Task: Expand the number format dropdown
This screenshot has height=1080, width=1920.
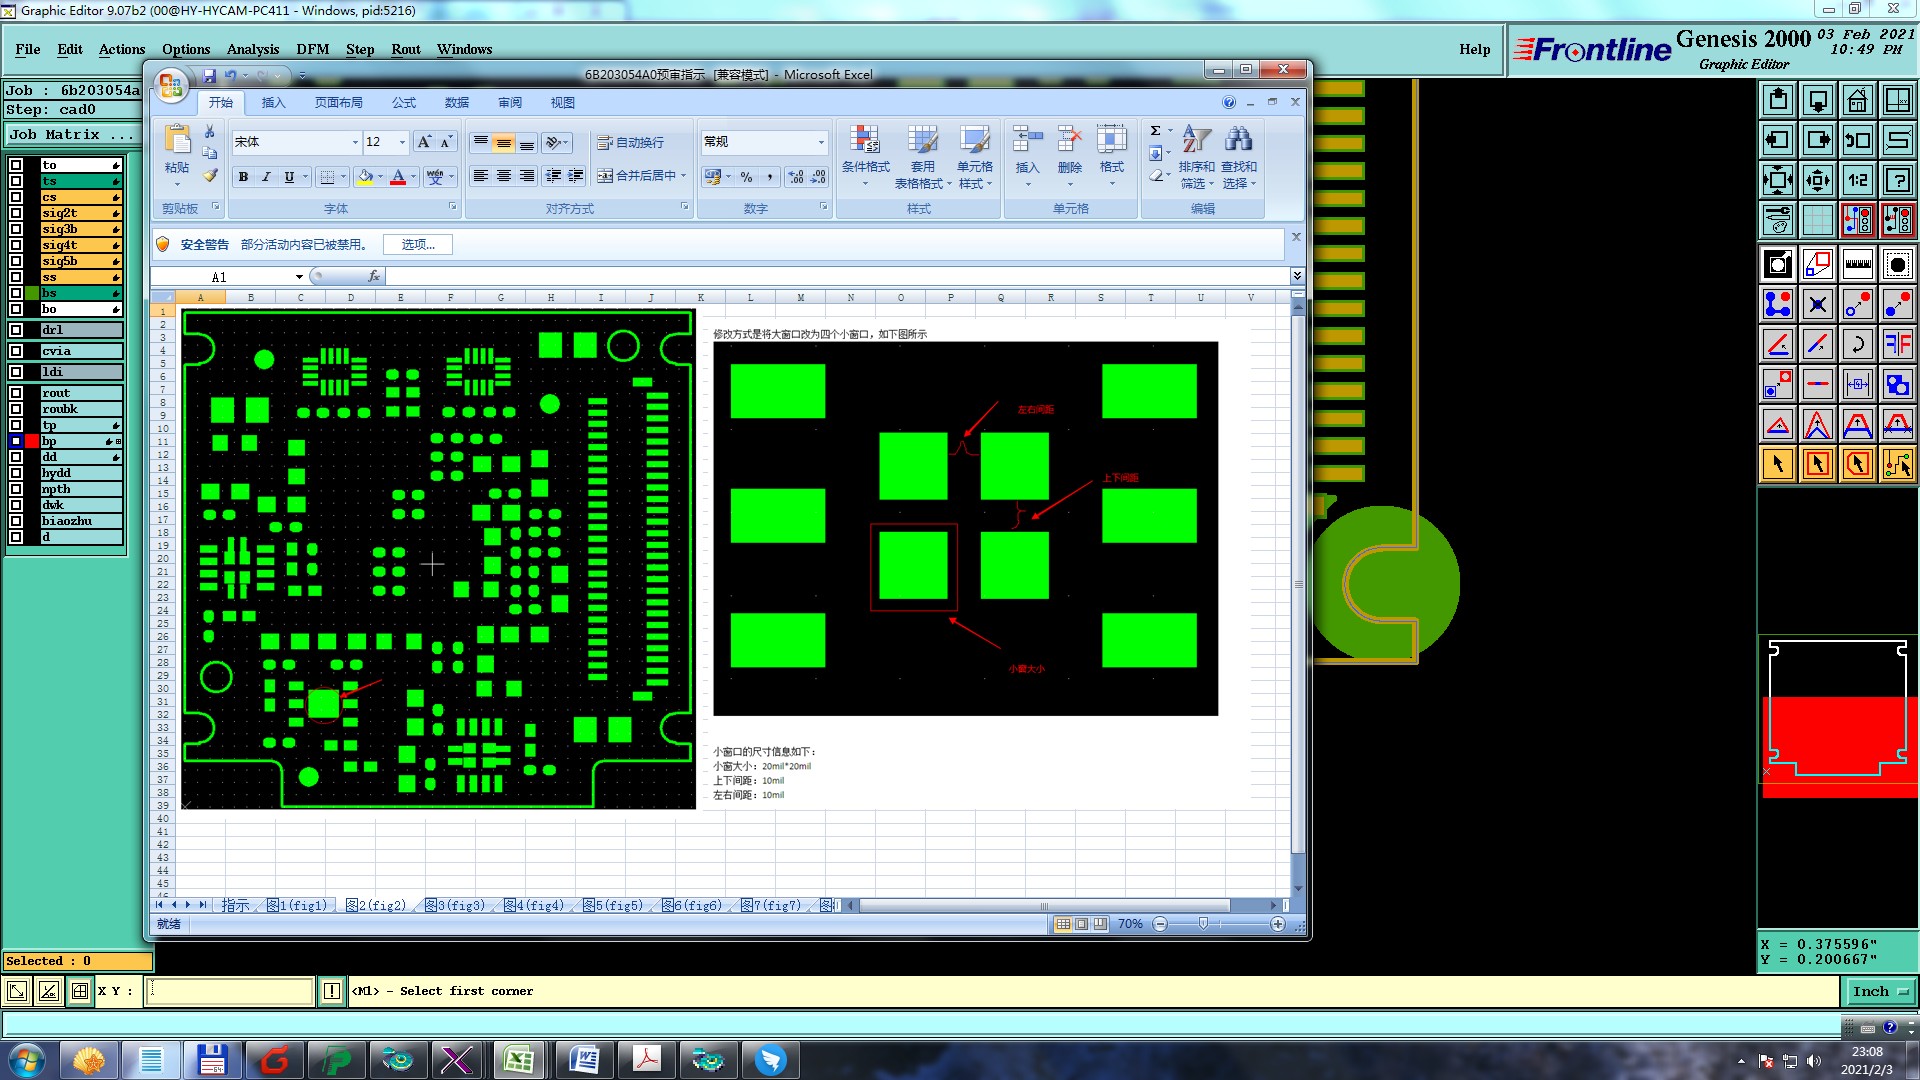Action: (821, 142)
